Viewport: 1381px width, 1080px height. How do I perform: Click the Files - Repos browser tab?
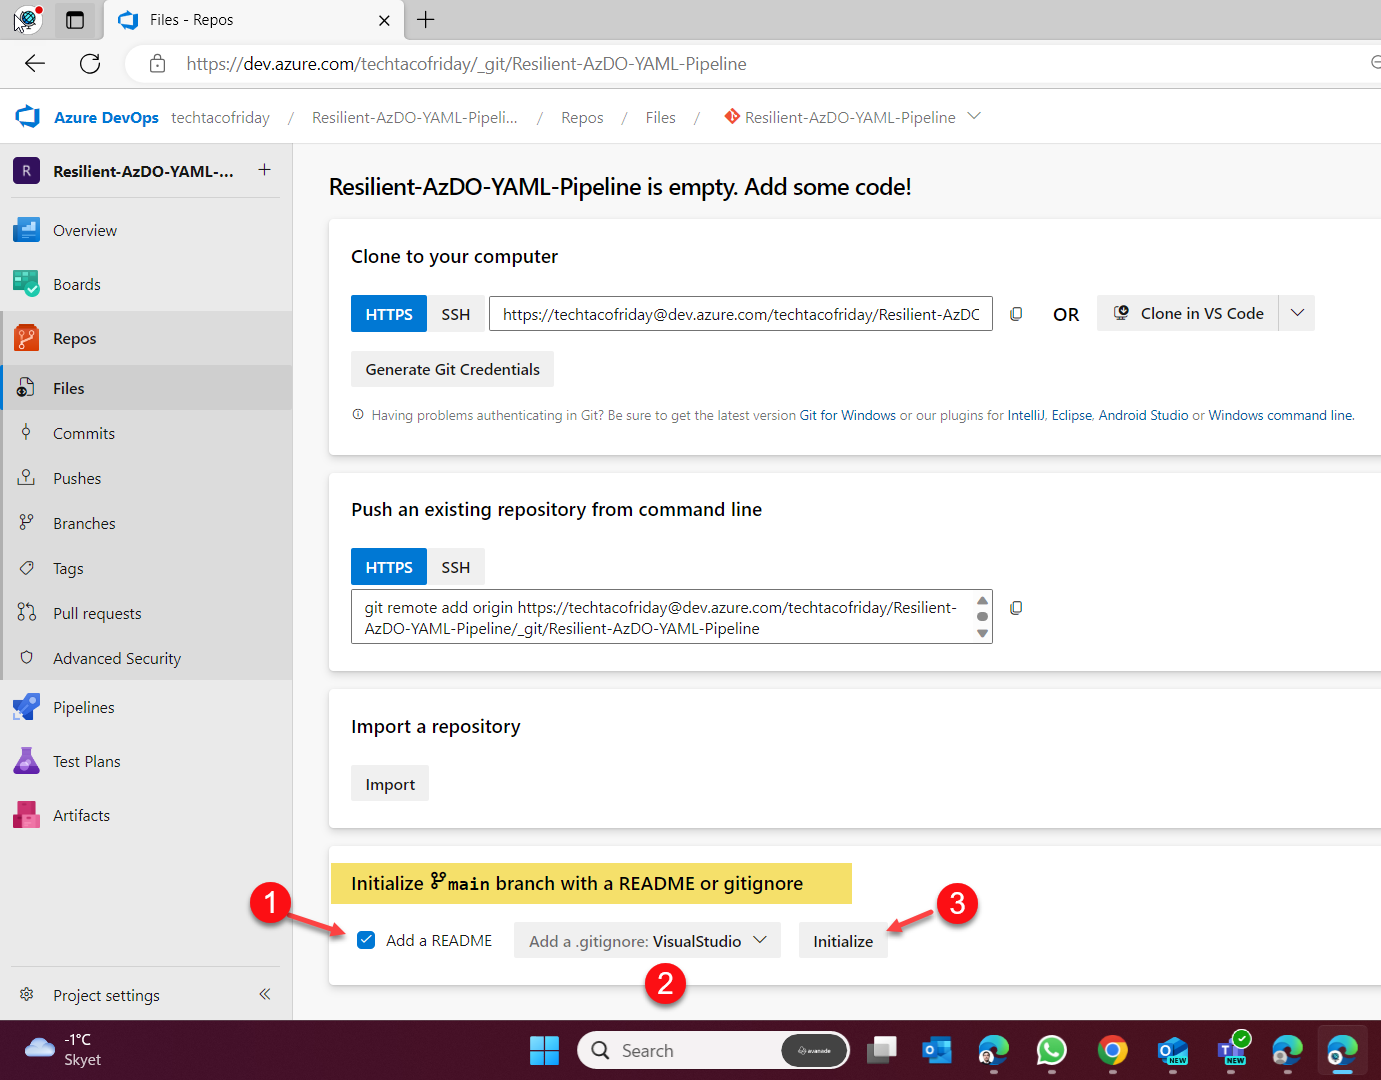(254, 20)
